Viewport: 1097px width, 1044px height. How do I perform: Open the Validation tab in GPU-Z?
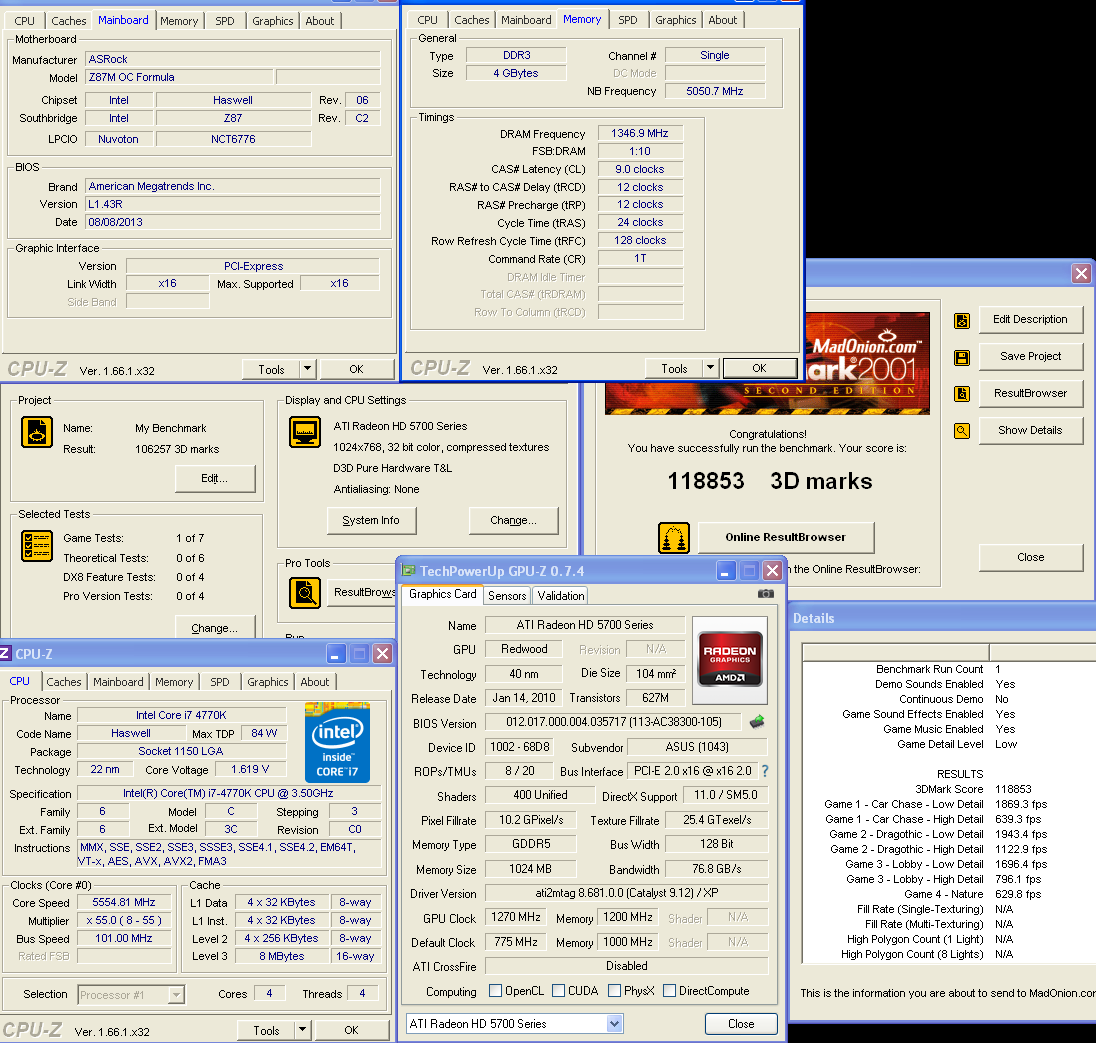point(560,595)
